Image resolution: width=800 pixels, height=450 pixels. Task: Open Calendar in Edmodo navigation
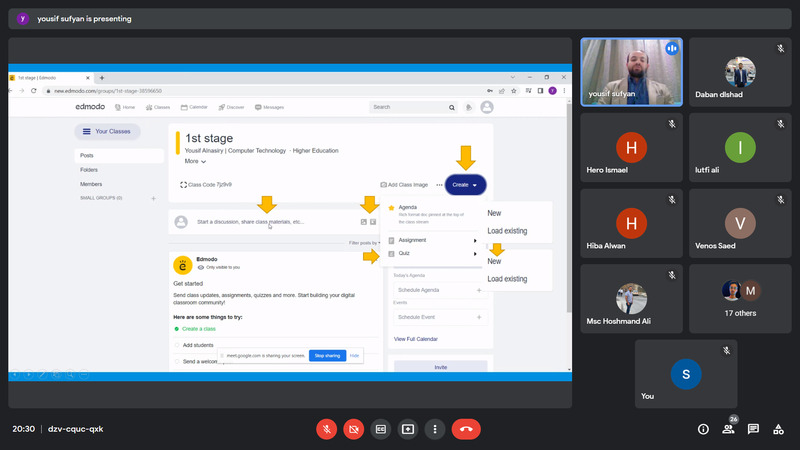tap(194, 107)
